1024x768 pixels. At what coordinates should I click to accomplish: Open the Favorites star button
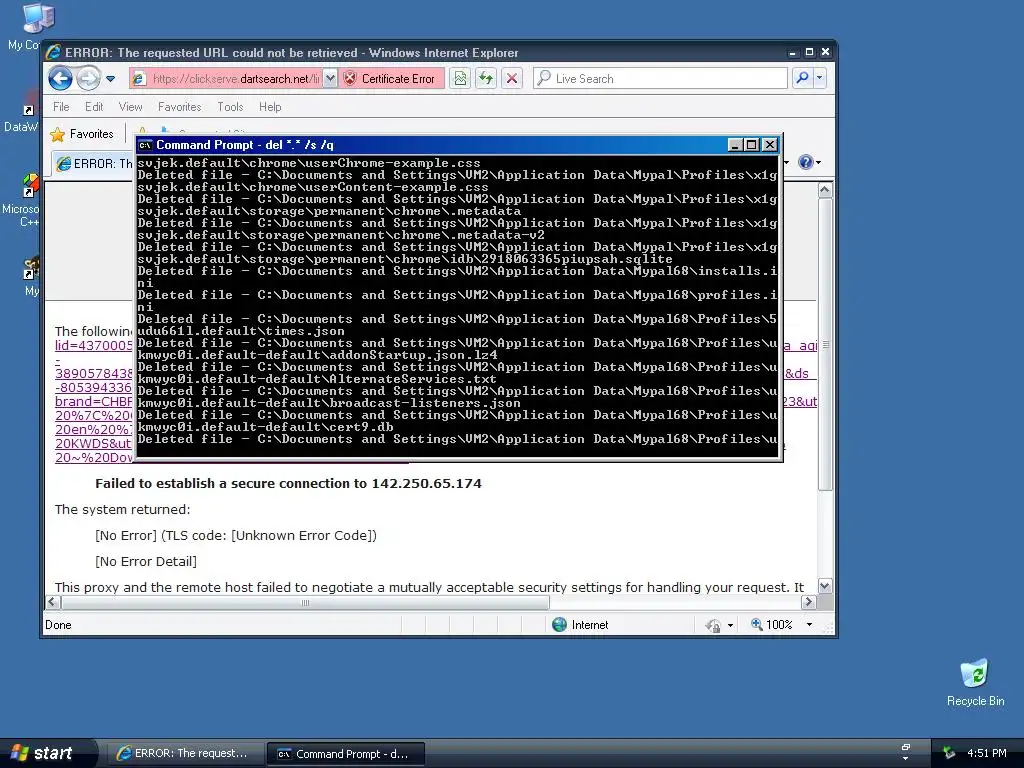point(82,134)
